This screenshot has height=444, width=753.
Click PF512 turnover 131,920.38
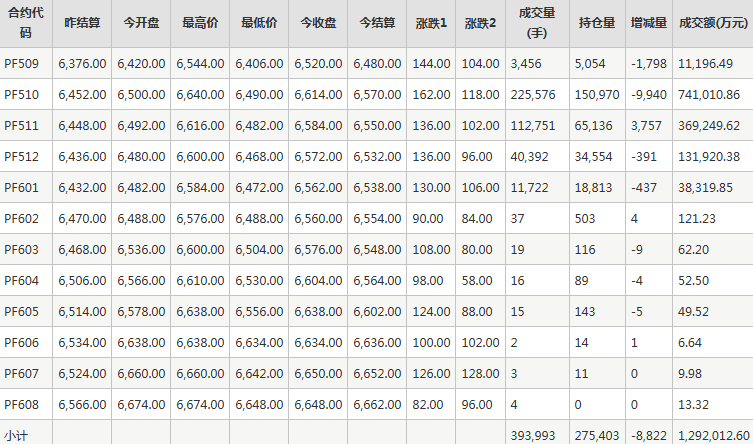tap(709, 156)
